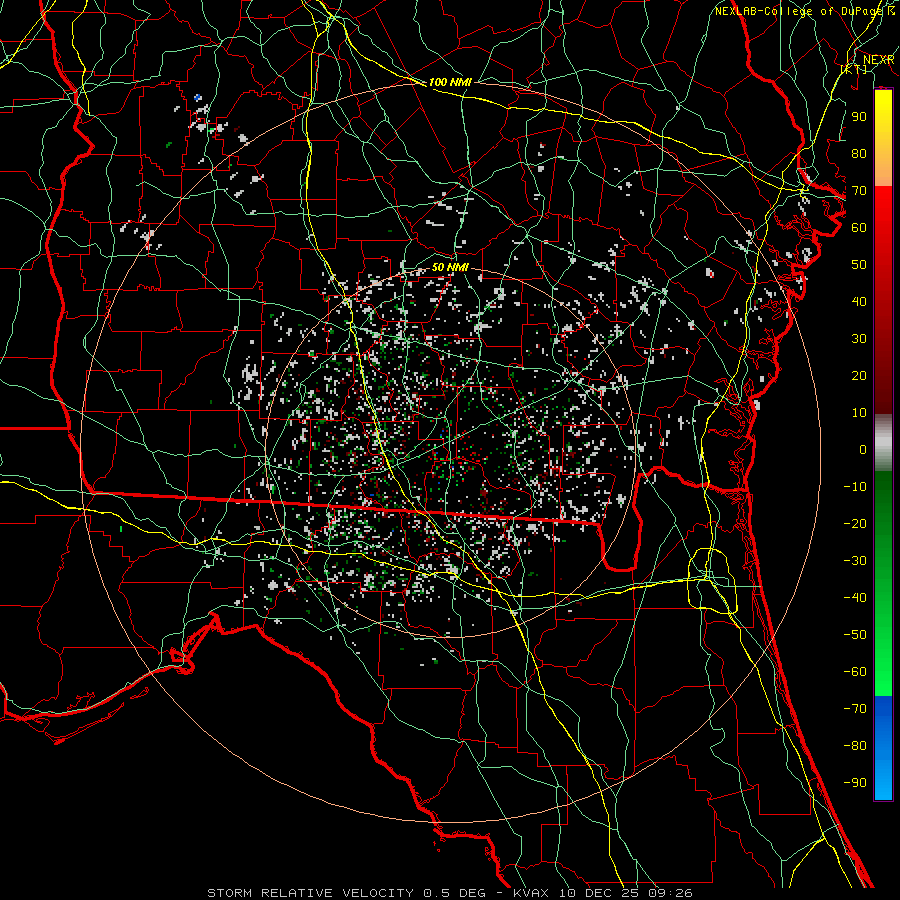Click the -50 value on velocity scale
The height and width of the screenshot is (900, 900).
tap(855, 635)
